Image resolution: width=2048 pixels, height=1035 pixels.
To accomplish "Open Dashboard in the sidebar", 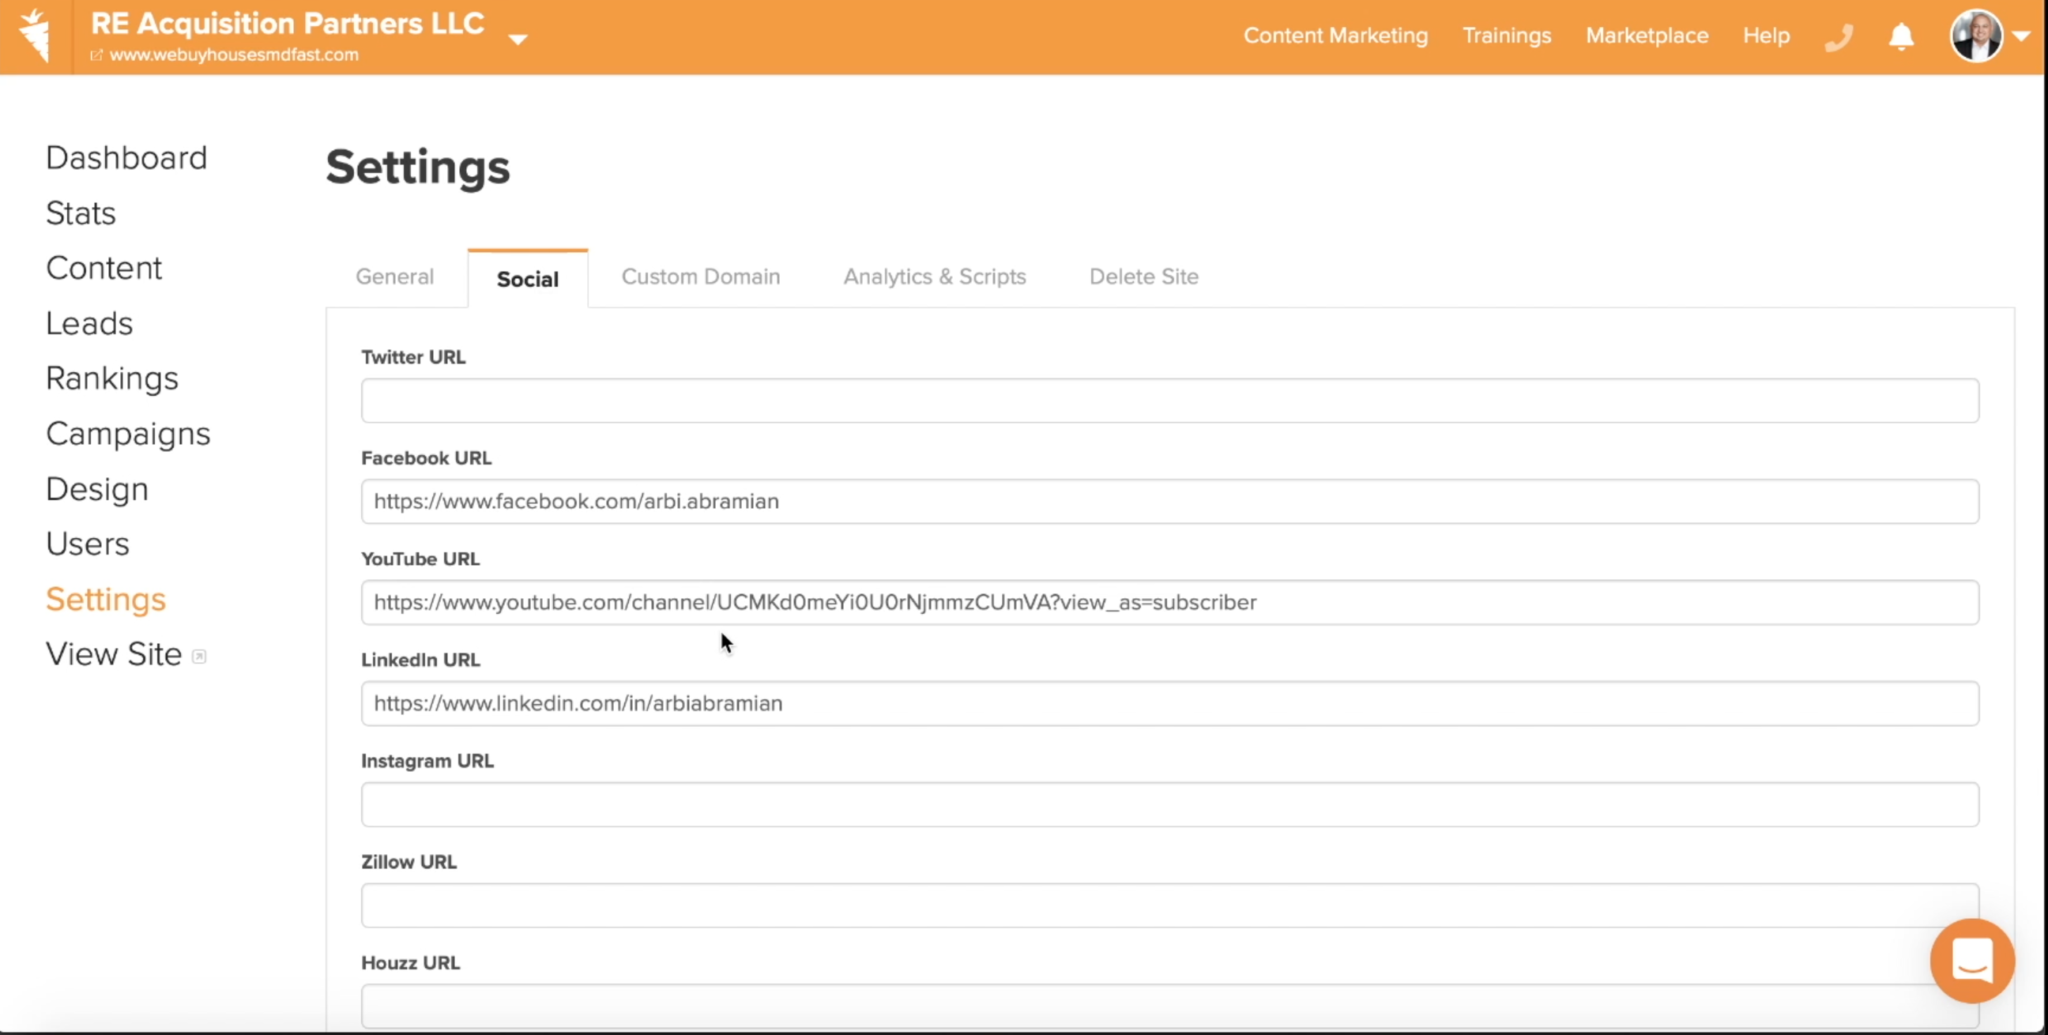I will (126, 158).
